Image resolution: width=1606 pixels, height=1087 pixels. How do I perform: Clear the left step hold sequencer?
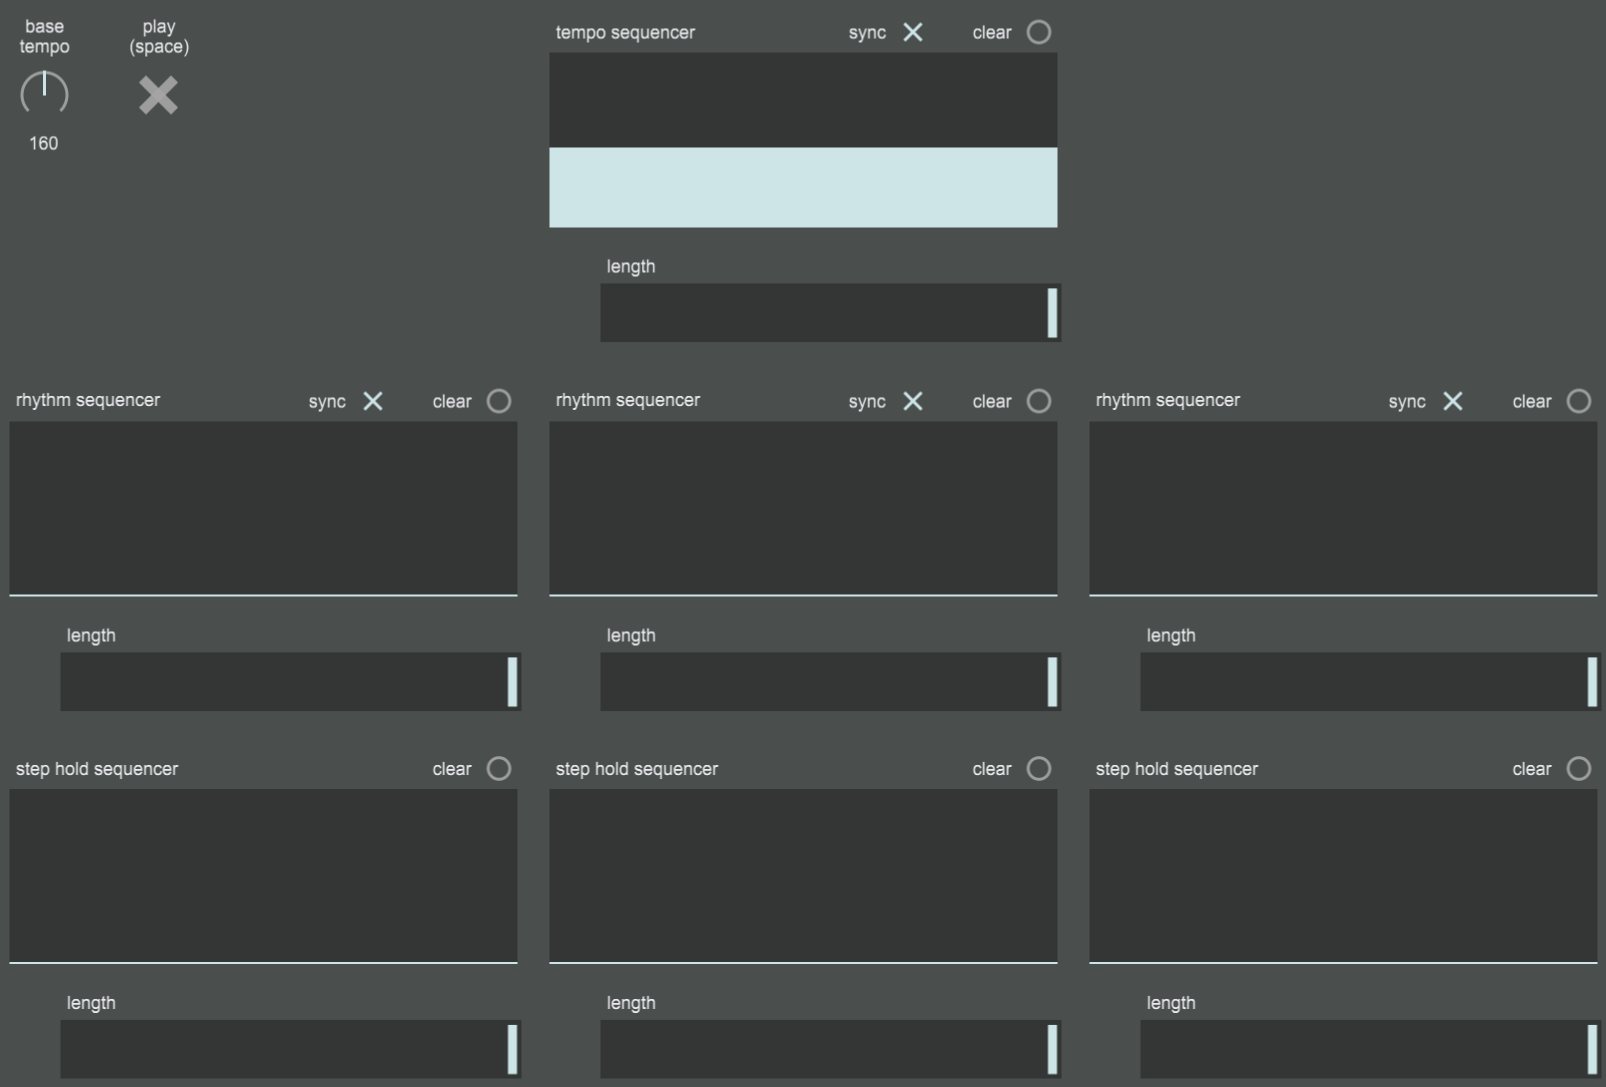pyautogui.click(x=499, y=768)
